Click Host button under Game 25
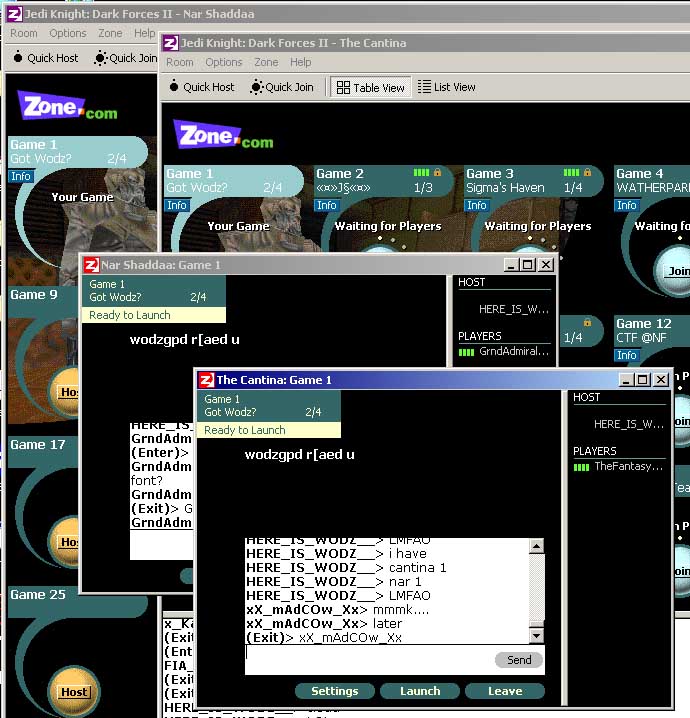690x718 pixels. [x=74, y=692]
